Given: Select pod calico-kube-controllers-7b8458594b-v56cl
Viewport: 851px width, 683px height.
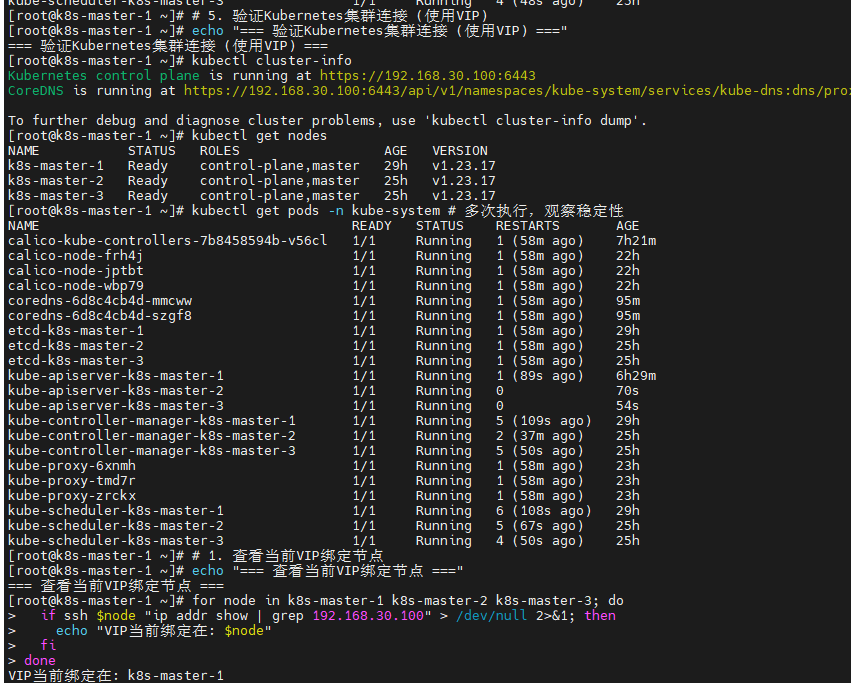Looking at the screenshot, I should pyautogui.click(x=168, y=241).
